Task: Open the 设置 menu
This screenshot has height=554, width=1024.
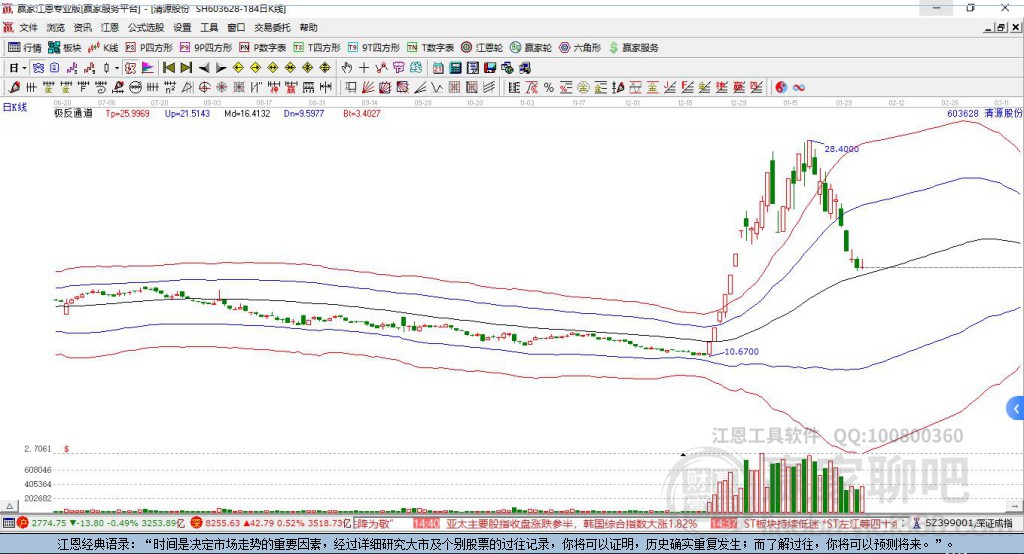Action: [x=182, y=27]
